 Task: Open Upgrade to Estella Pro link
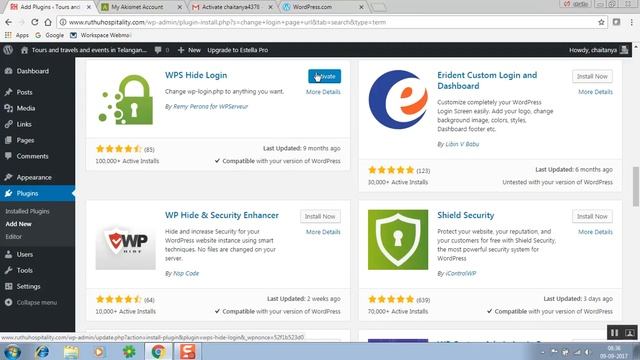coord(238,50)
